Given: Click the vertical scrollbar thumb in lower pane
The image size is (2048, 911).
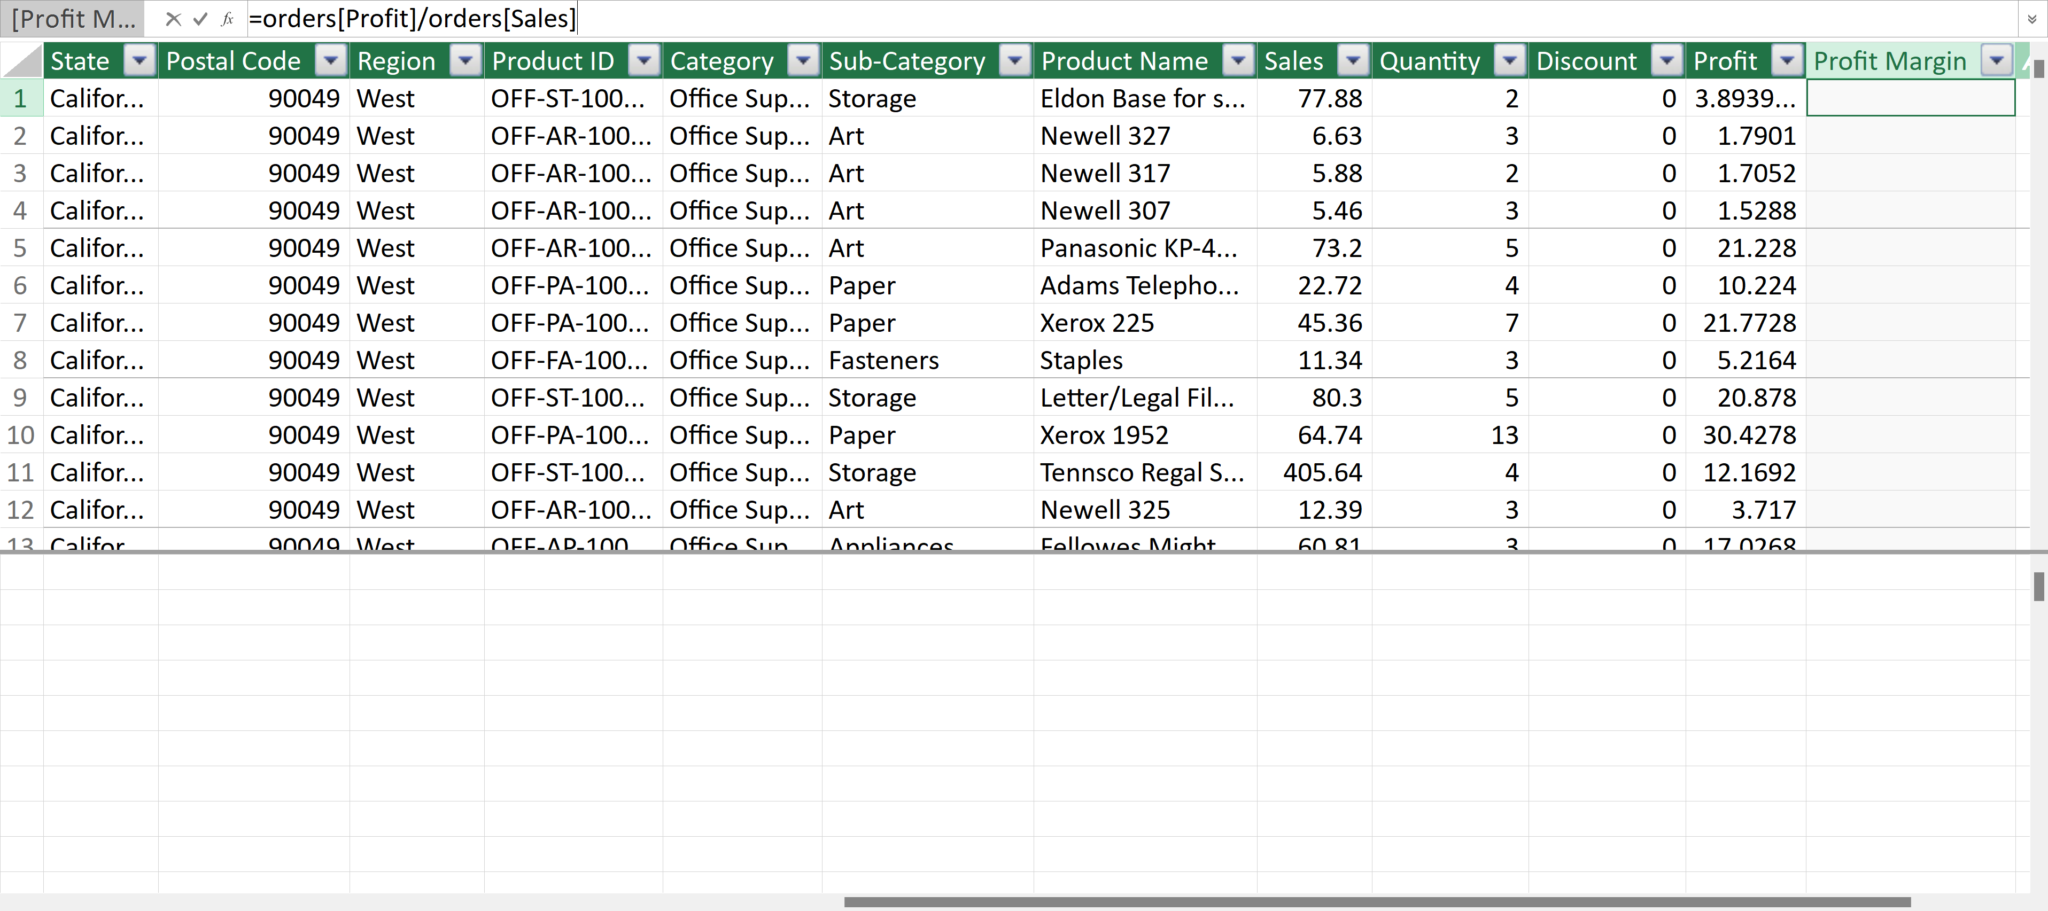Looking at the screenshot, I should click(2038, 587).
